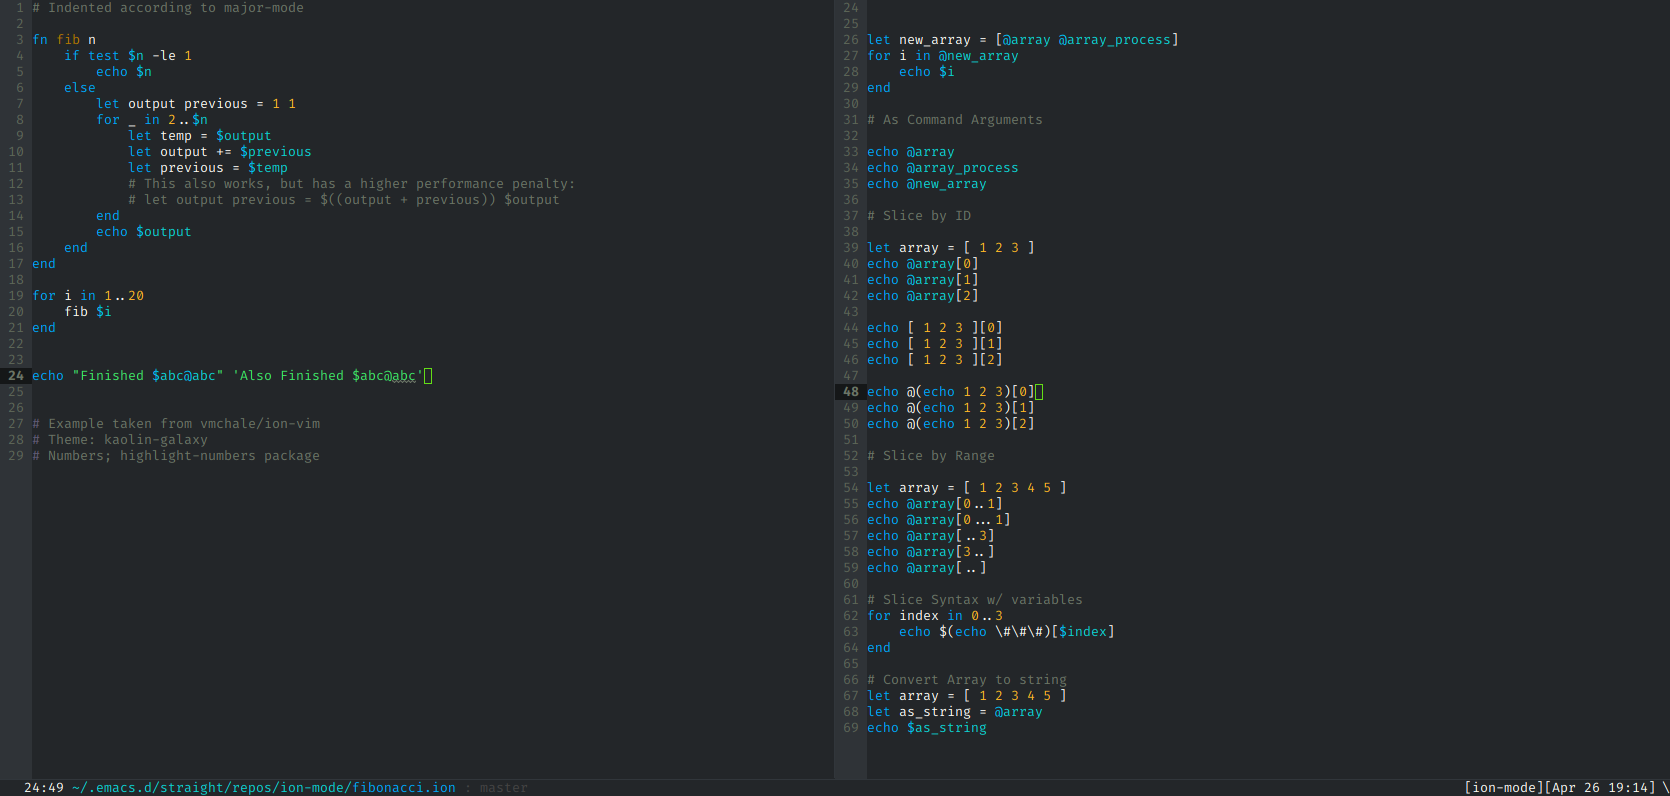Click 'echo $as_string' line
Screen dimensions: 1670x796
(927, 728)
